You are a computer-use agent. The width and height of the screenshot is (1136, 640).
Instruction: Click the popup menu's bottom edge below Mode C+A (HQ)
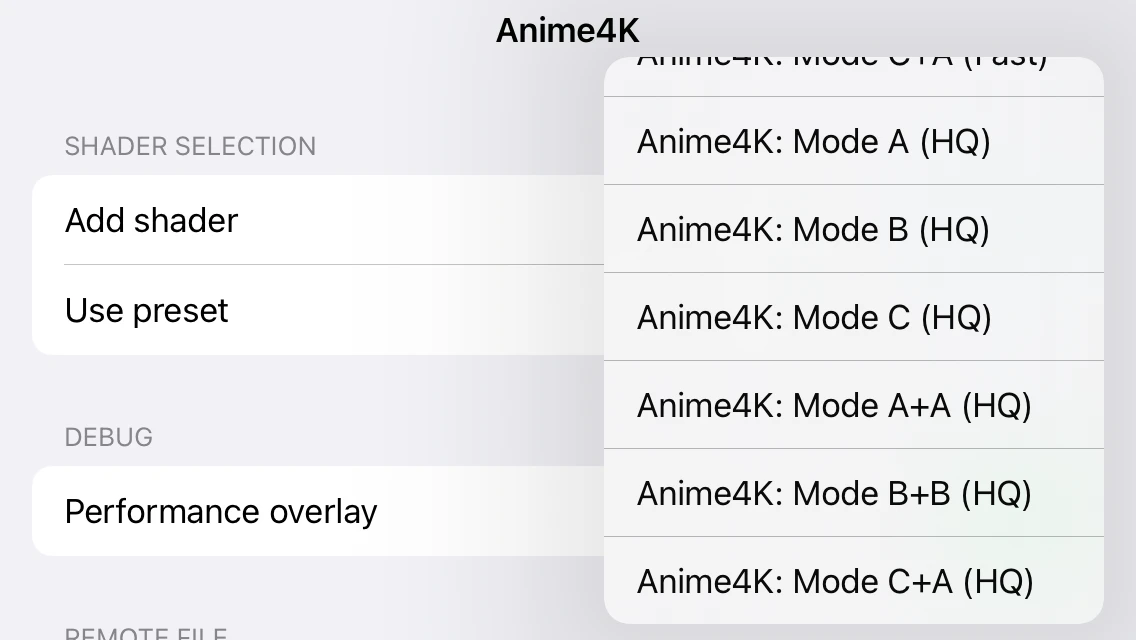click(853, 617)
